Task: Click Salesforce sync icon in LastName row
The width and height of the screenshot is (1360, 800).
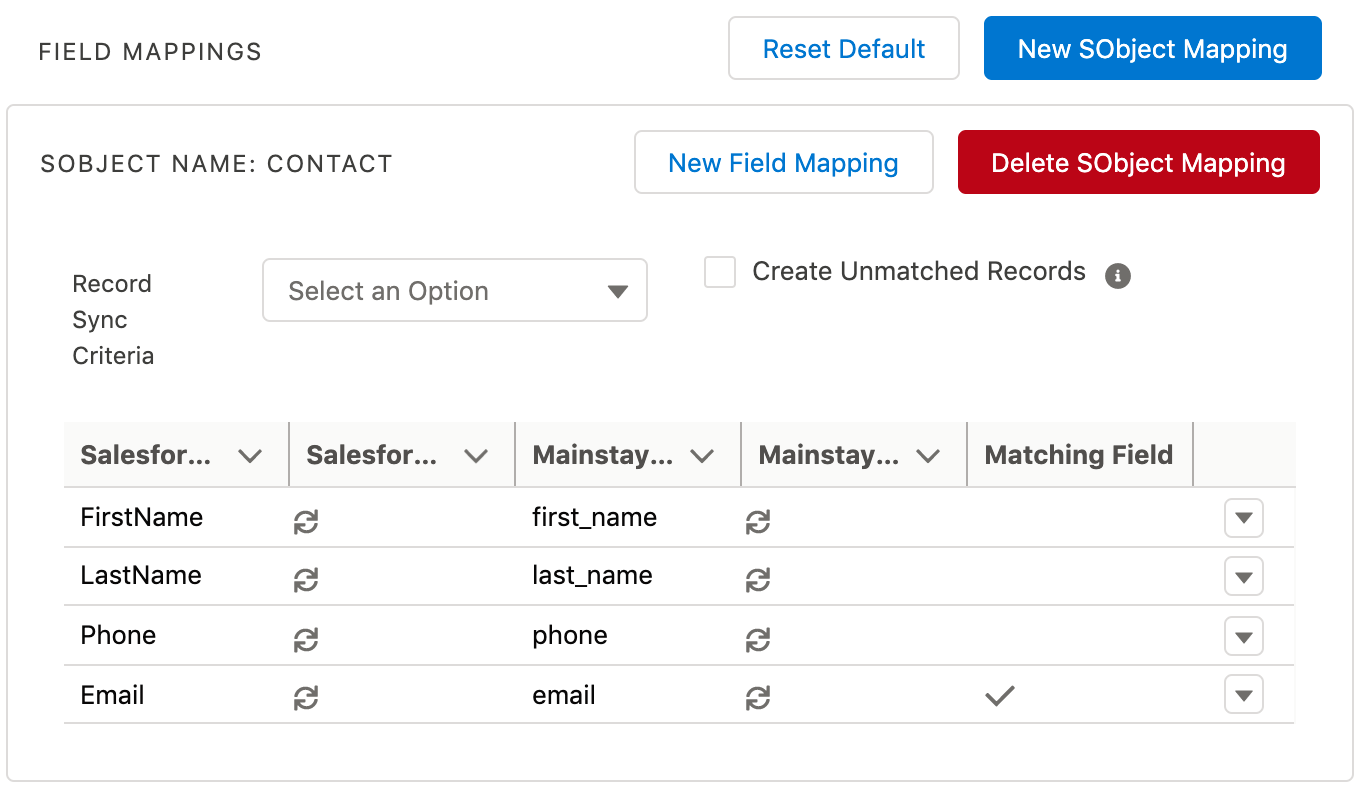Action: coord(306,579)
